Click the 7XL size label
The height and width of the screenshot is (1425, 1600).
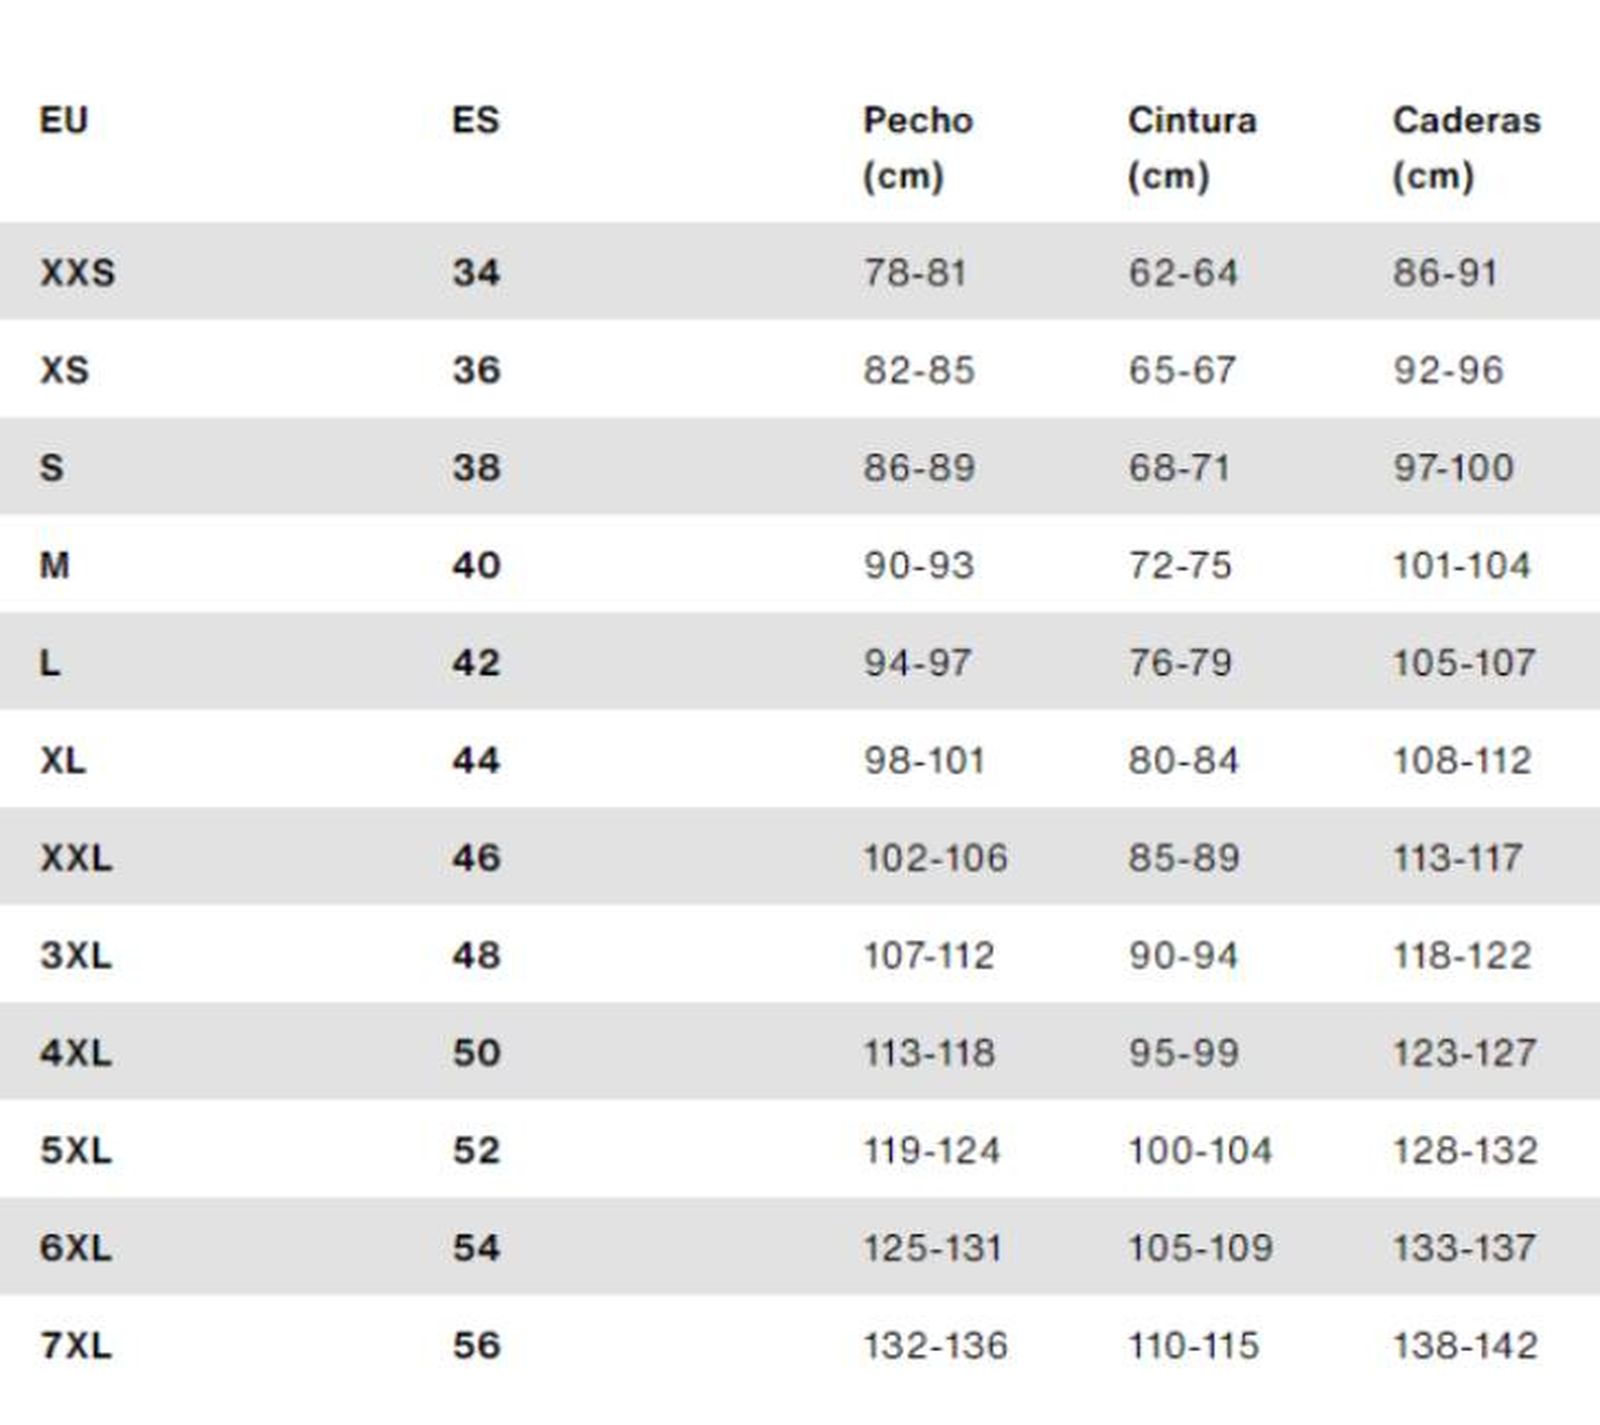pos(76,1345)
